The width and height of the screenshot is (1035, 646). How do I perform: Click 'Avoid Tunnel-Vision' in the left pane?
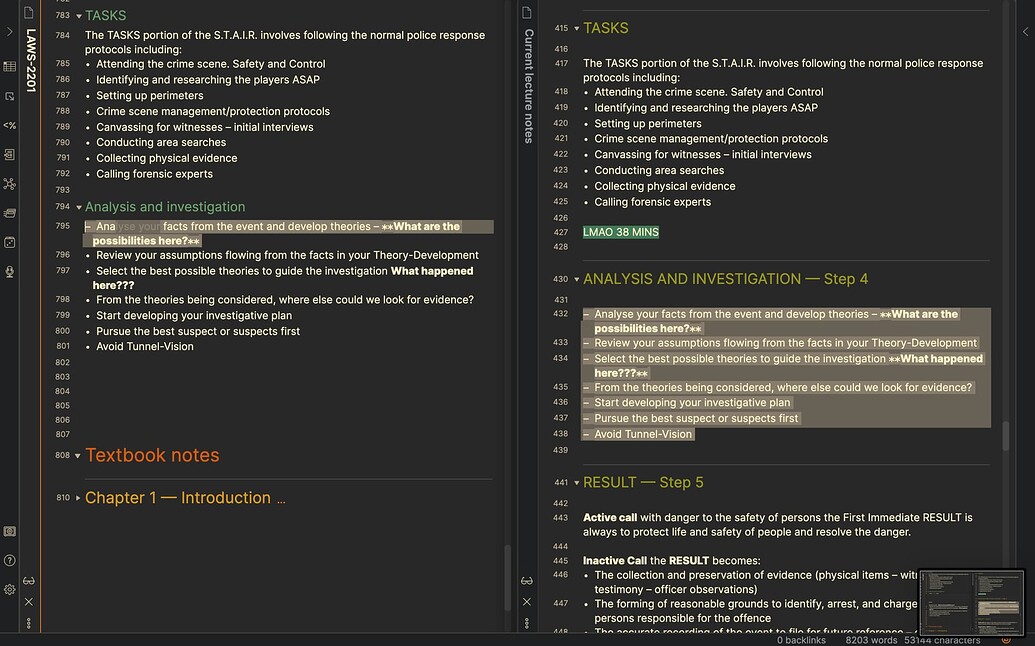[145, 346]
